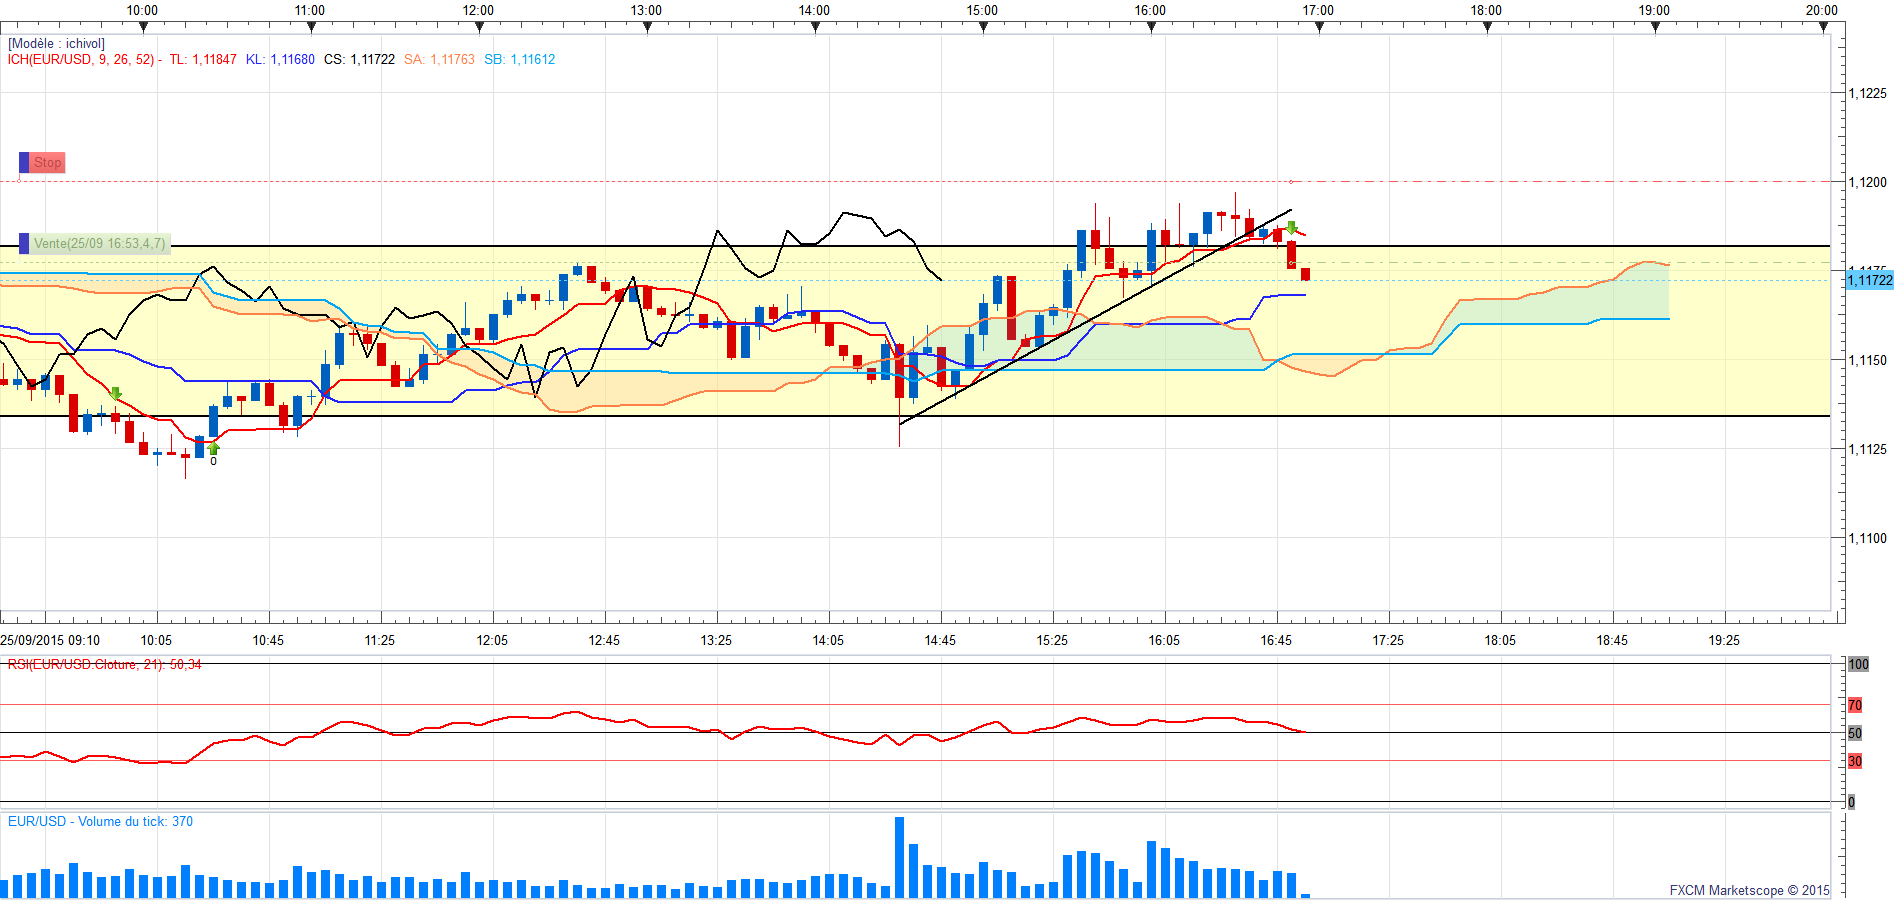This screenshot has width=1903, height=900.
Task: Click the red 30 level on RSI scale
Action: 1855,762
